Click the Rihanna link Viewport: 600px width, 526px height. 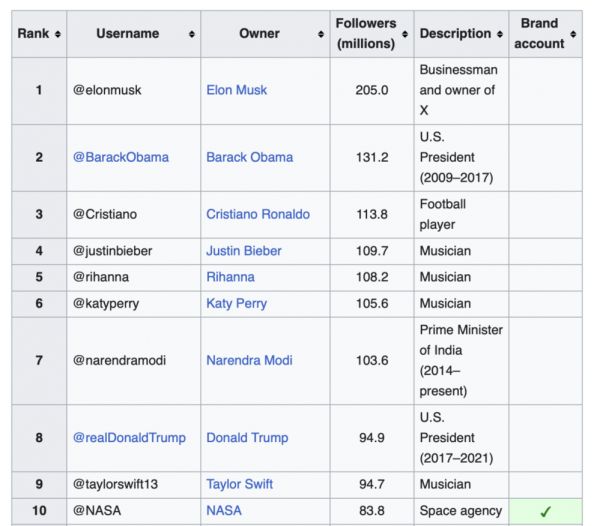(230, 277)
